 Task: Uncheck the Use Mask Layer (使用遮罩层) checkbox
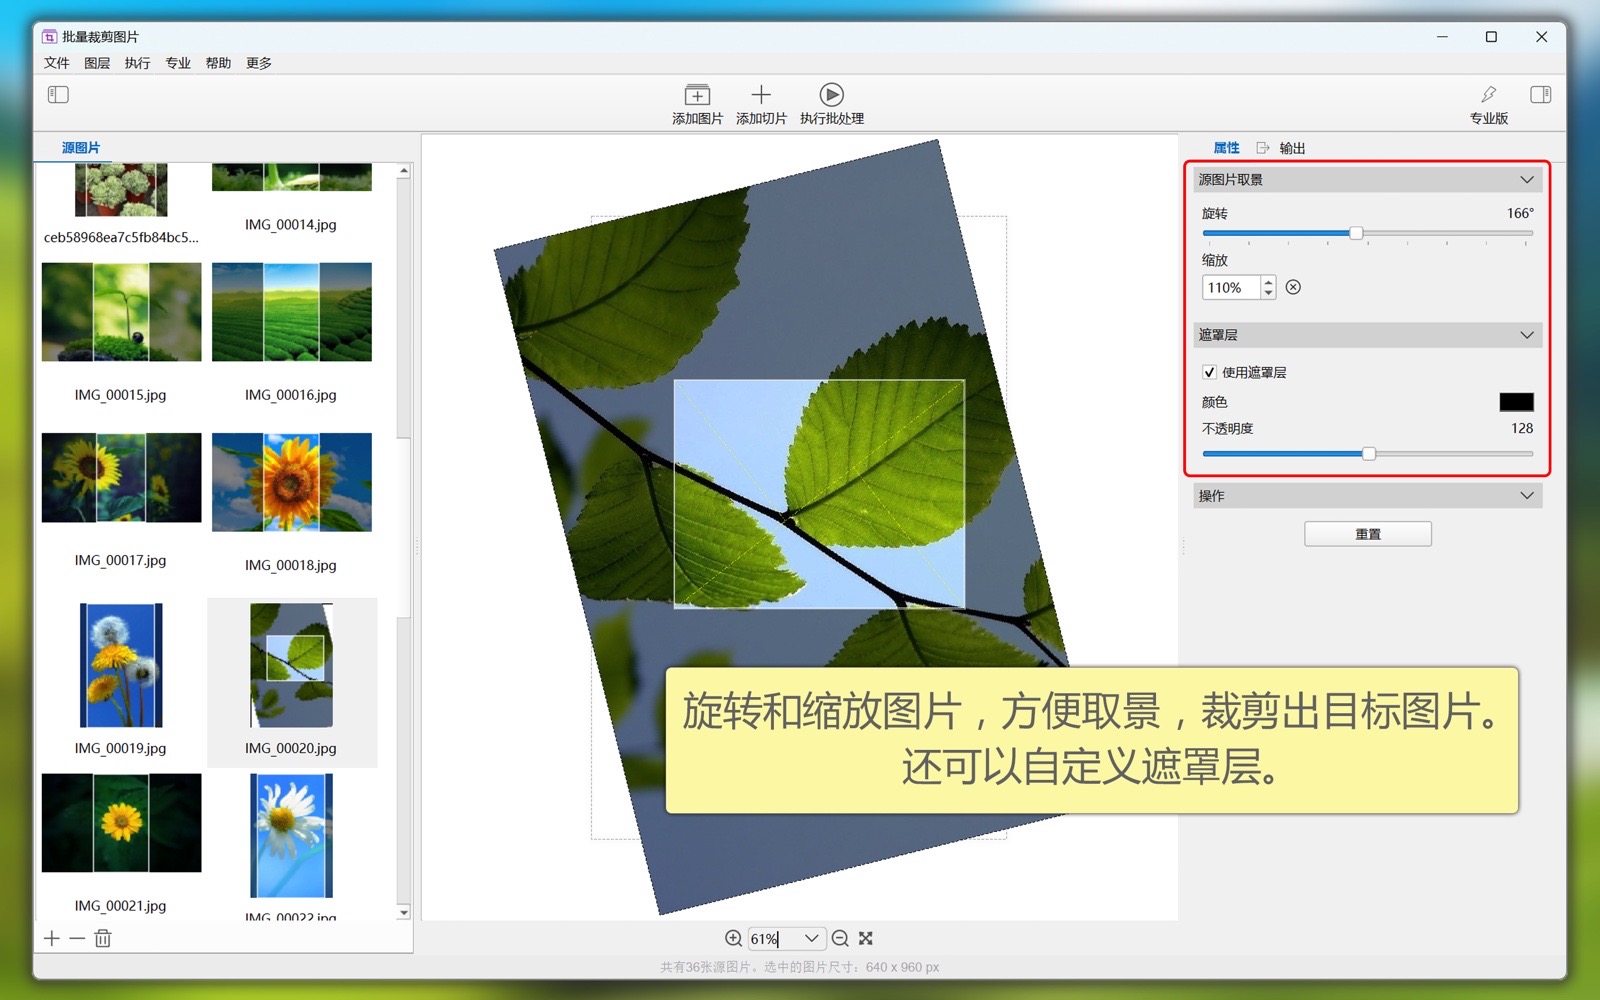point(1209,372)
